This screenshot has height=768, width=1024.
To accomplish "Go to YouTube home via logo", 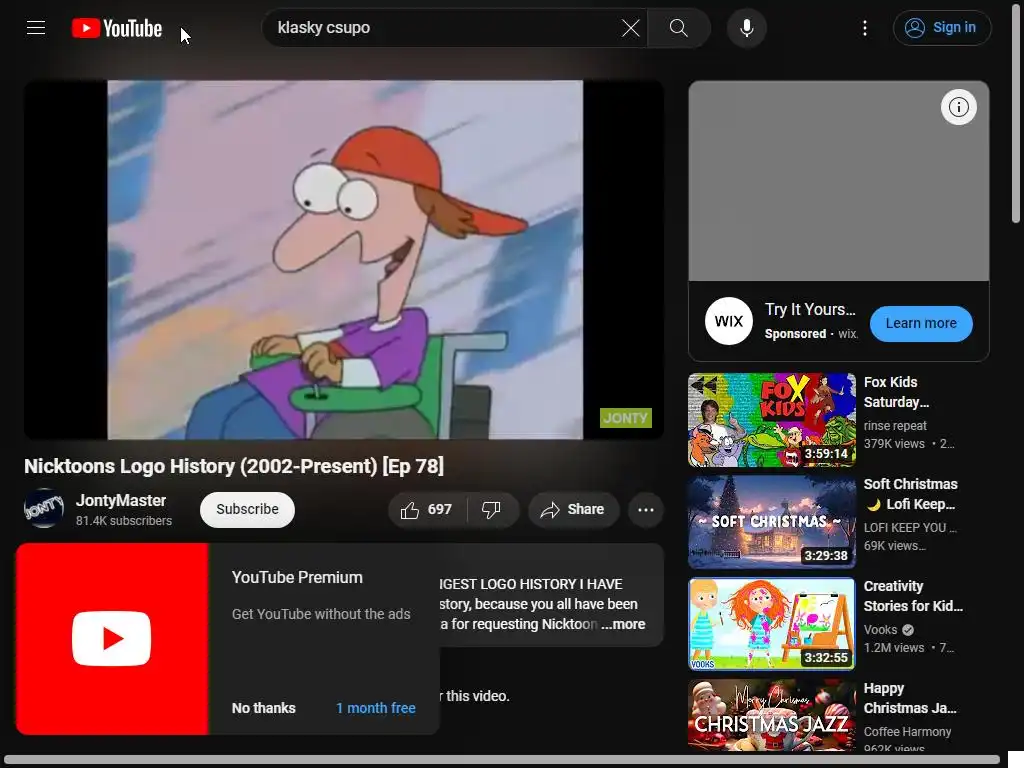I will pyautogui.click(x=117, y=28).
